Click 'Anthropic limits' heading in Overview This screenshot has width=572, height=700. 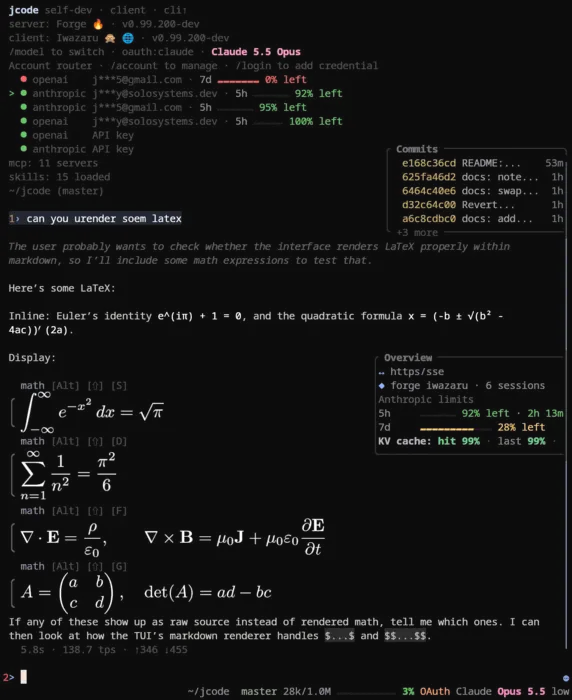point(426,400)
